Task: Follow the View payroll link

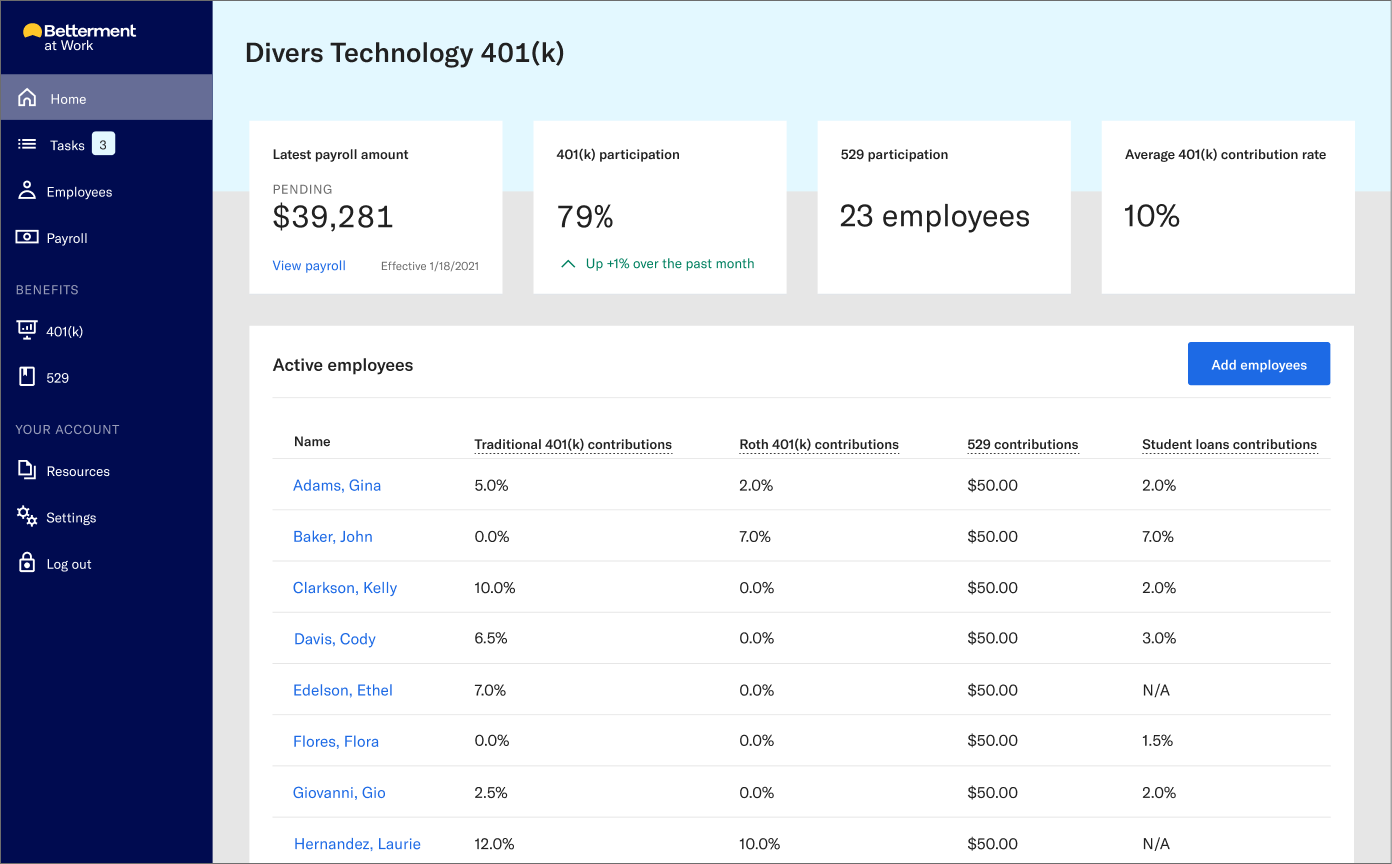Action: 309,265
